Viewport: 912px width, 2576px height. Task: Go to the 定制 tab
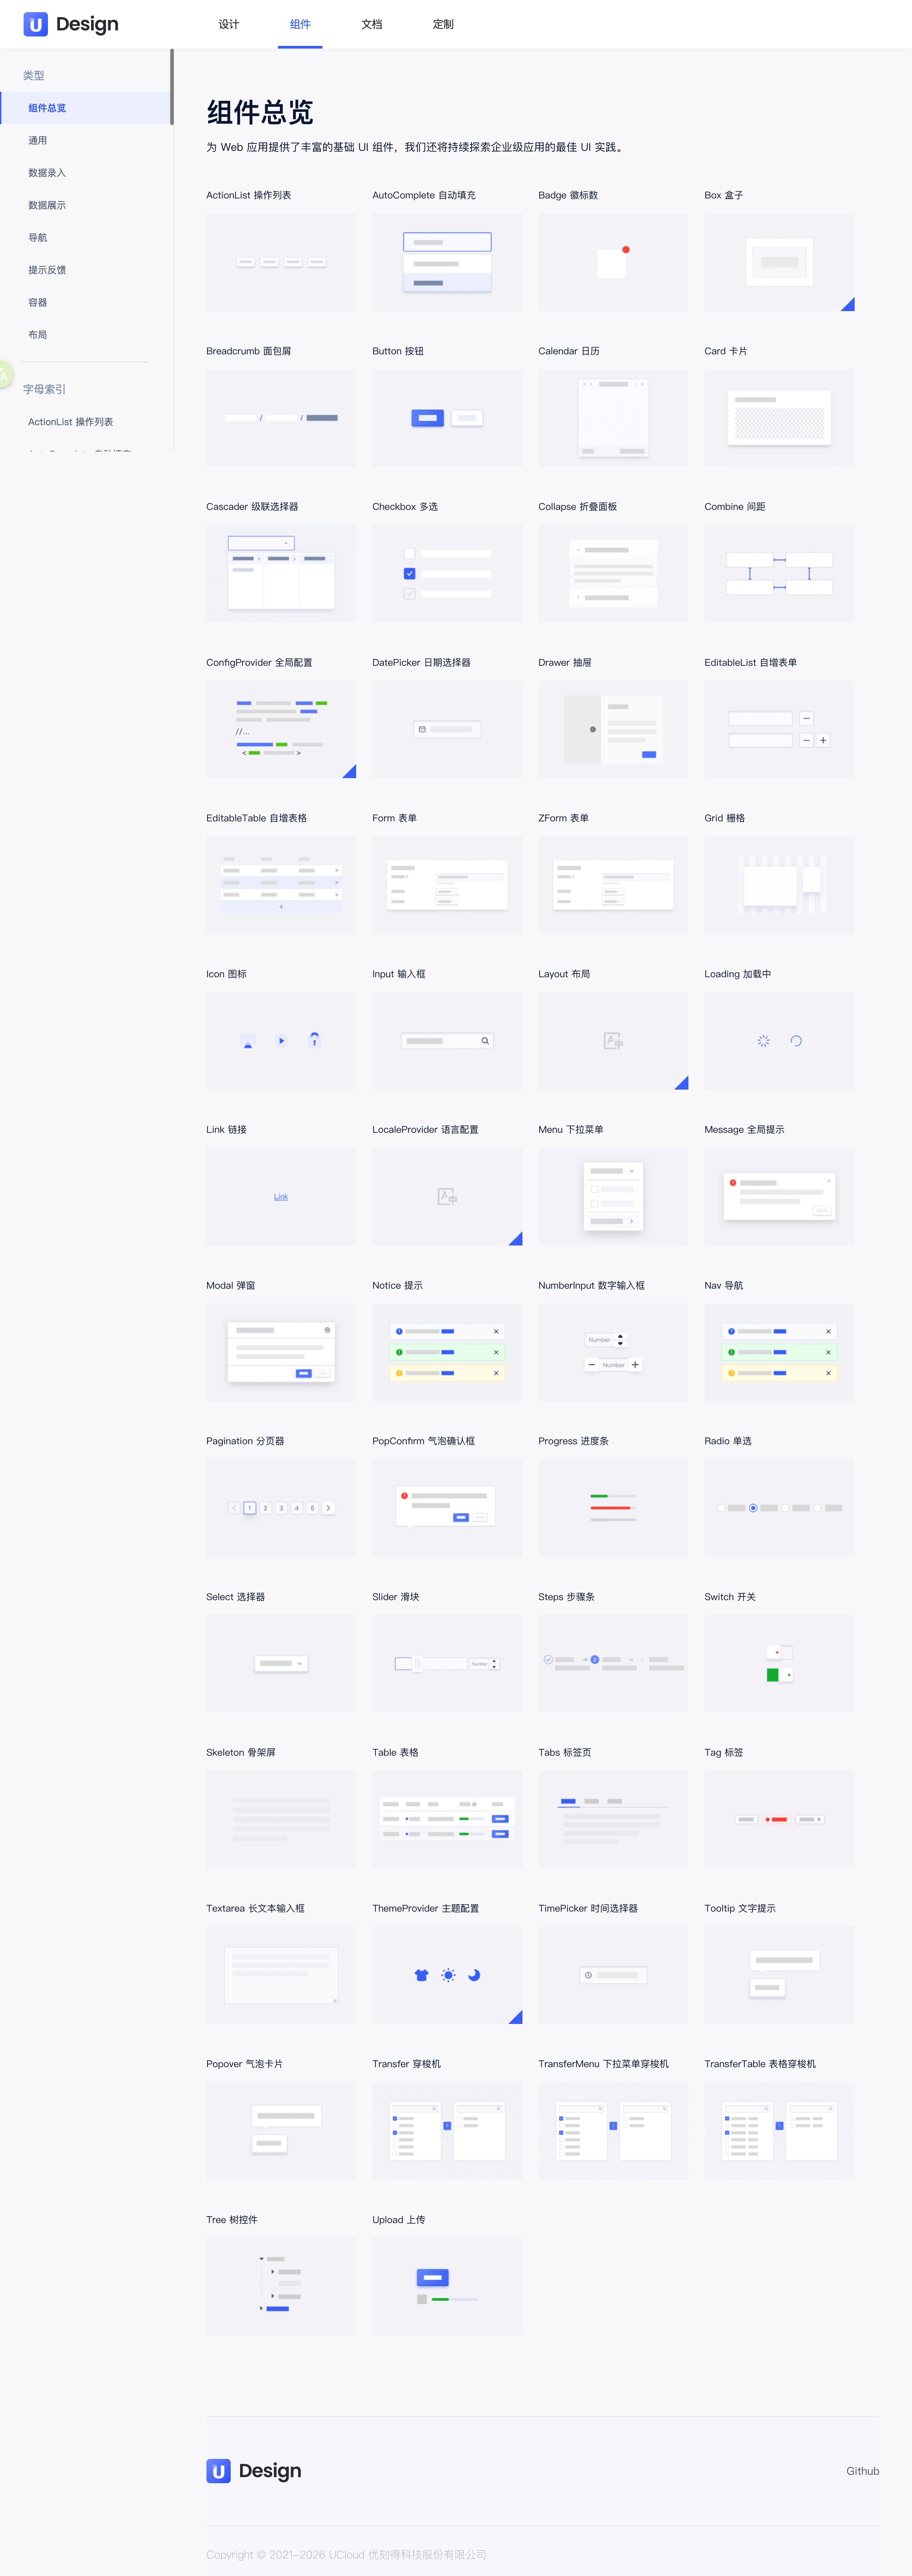(443, 24)
